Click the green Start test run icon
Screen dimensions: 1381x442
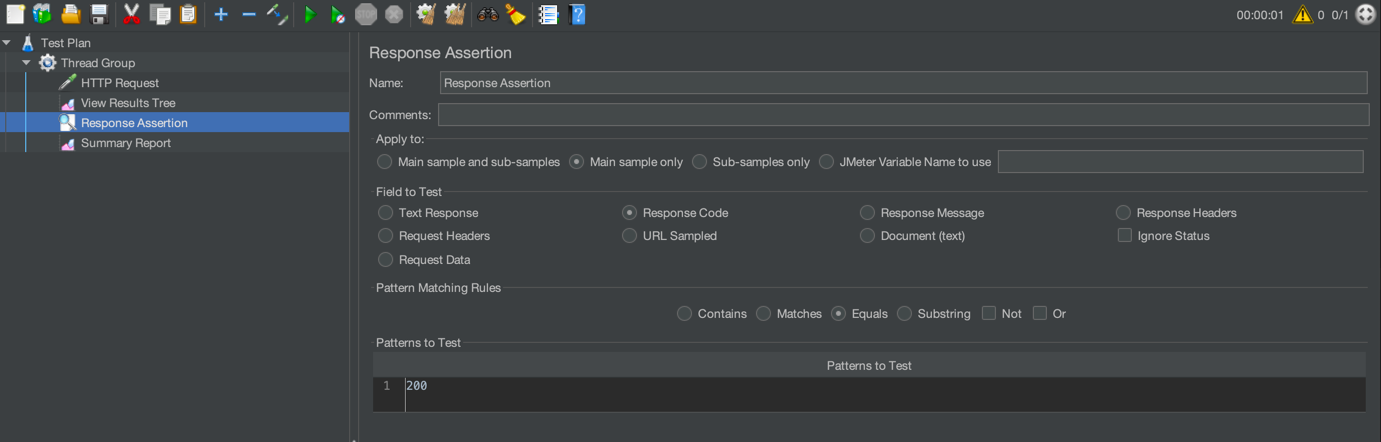tap(310, 14)
